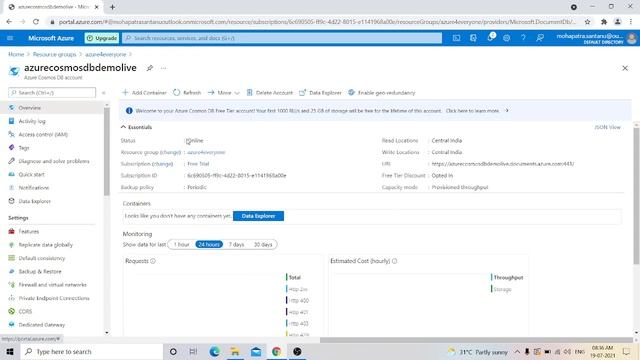The image size is (640, 360).
Task: Click the Azure global search bar
Action: [x=282, y=38]
